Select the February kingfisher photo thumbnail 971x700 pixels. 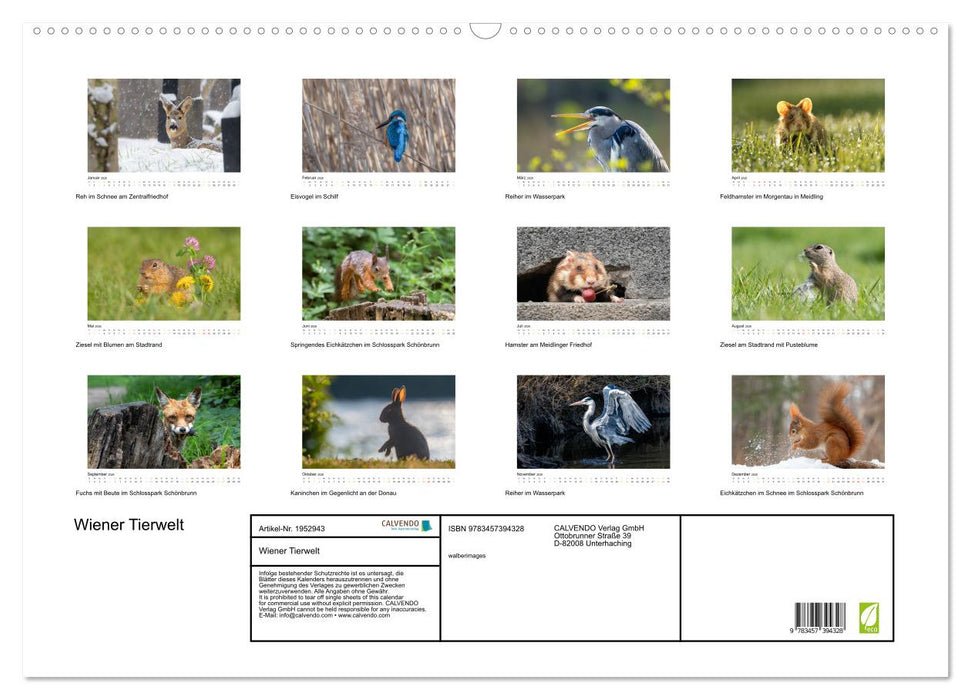(380, 123)
